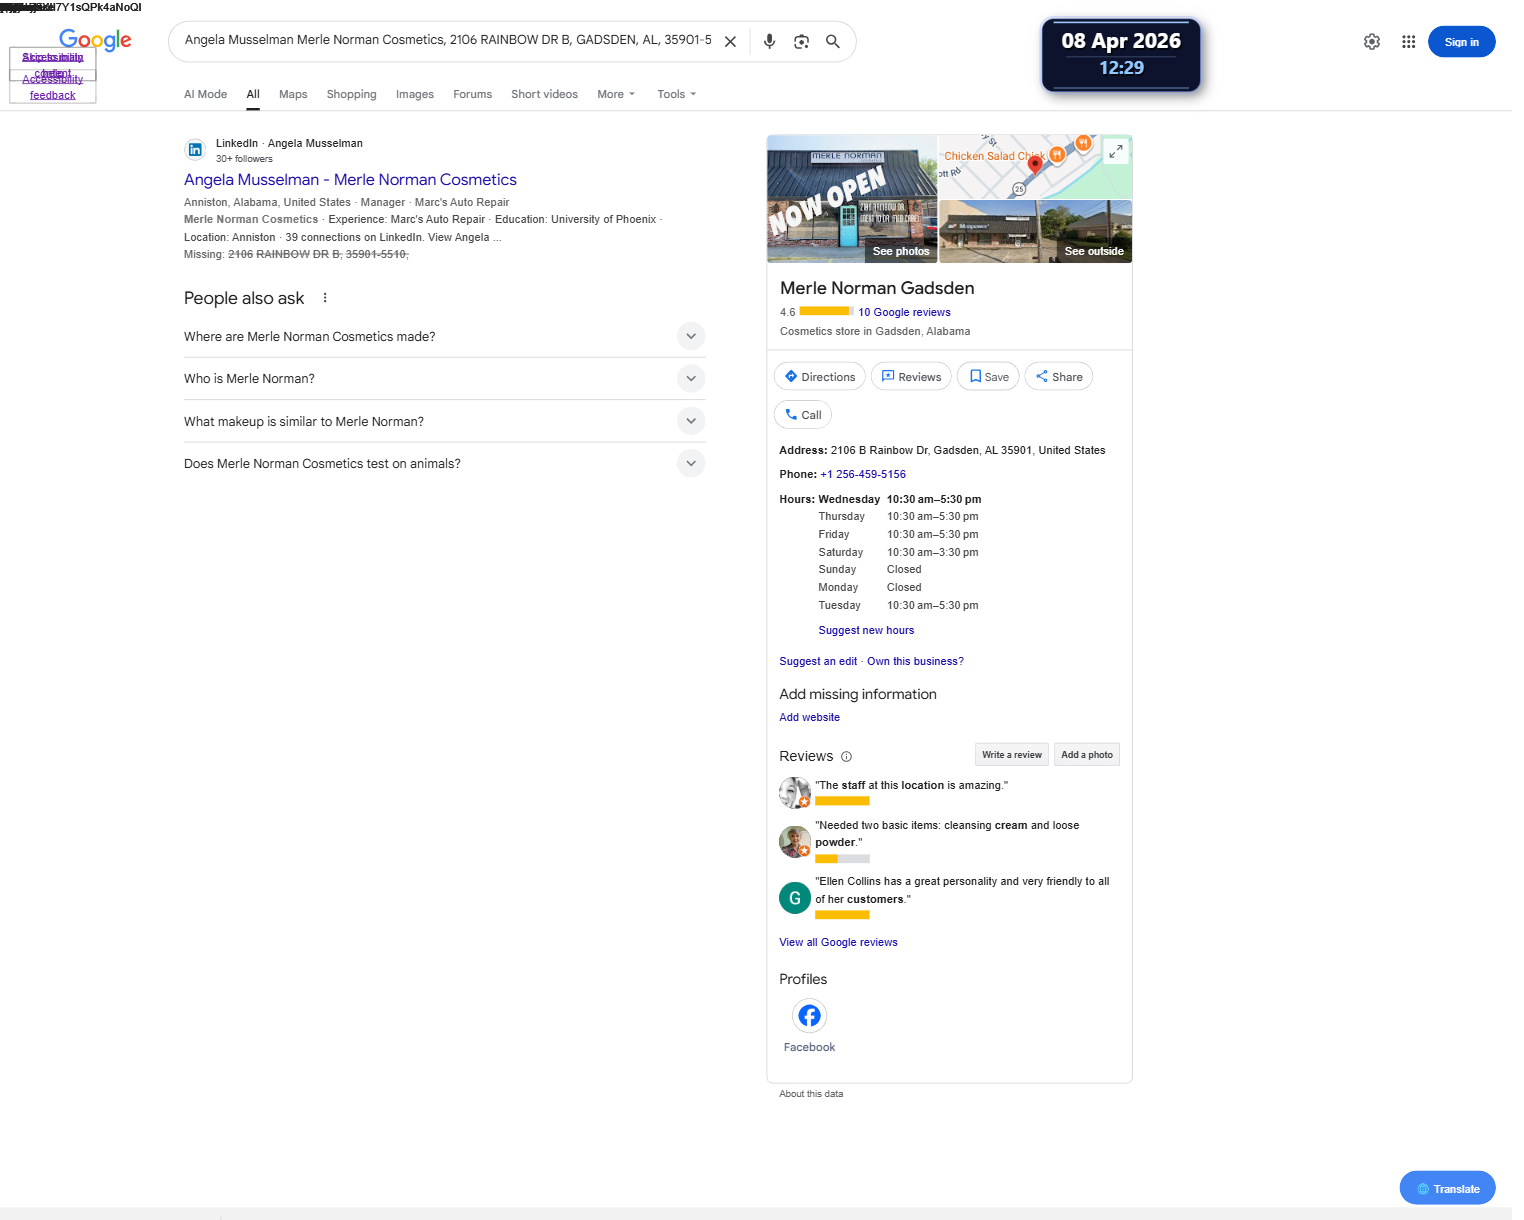
Task: Switch to Images tab
Action: pos(414,94)
